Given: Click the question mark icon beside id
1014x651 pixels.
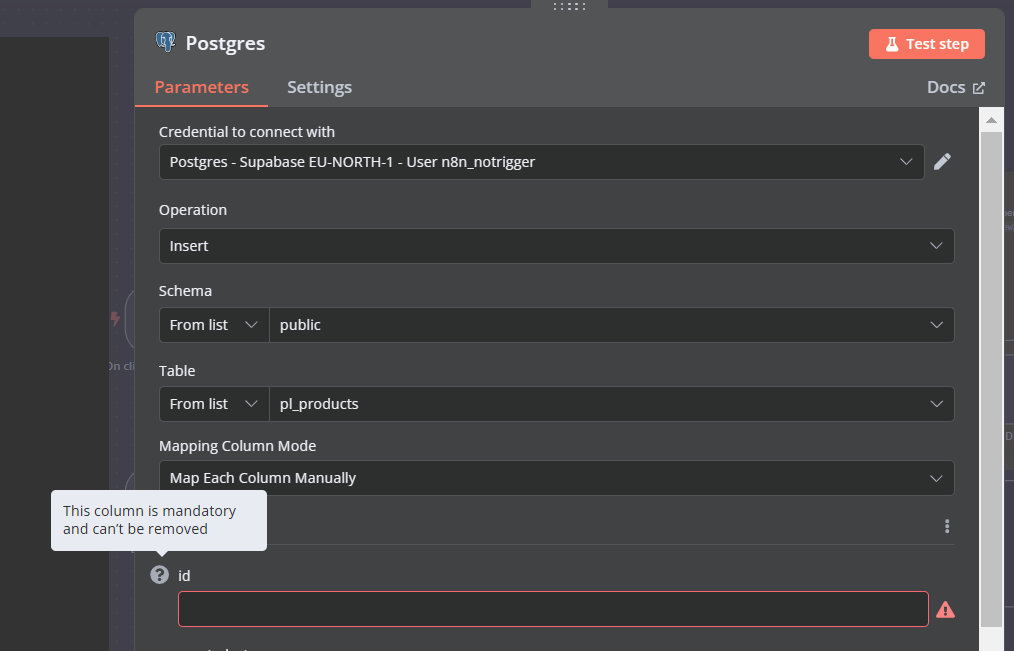Looking at the screenshot, I should (160, 575).
